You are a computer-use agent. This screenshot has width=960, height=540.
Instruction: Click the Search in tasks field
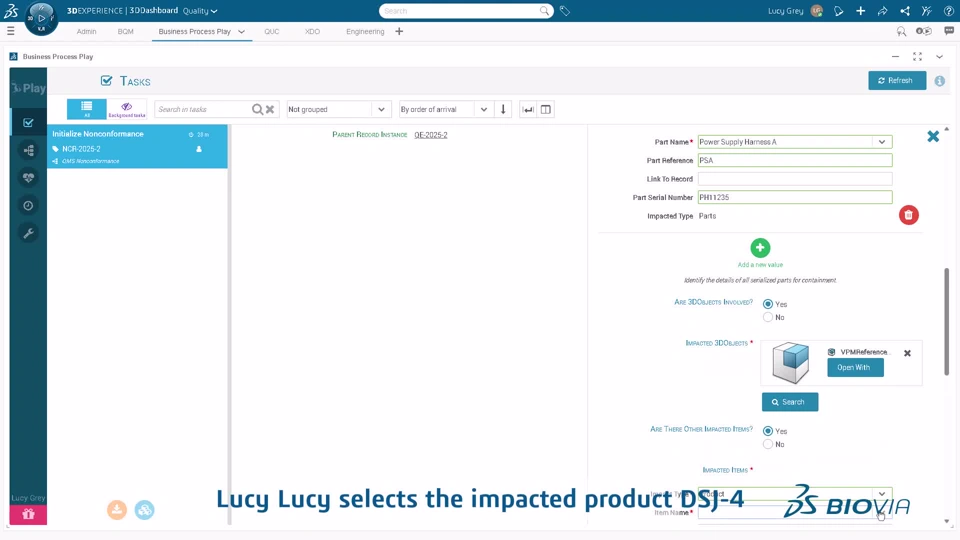(203, 110)
